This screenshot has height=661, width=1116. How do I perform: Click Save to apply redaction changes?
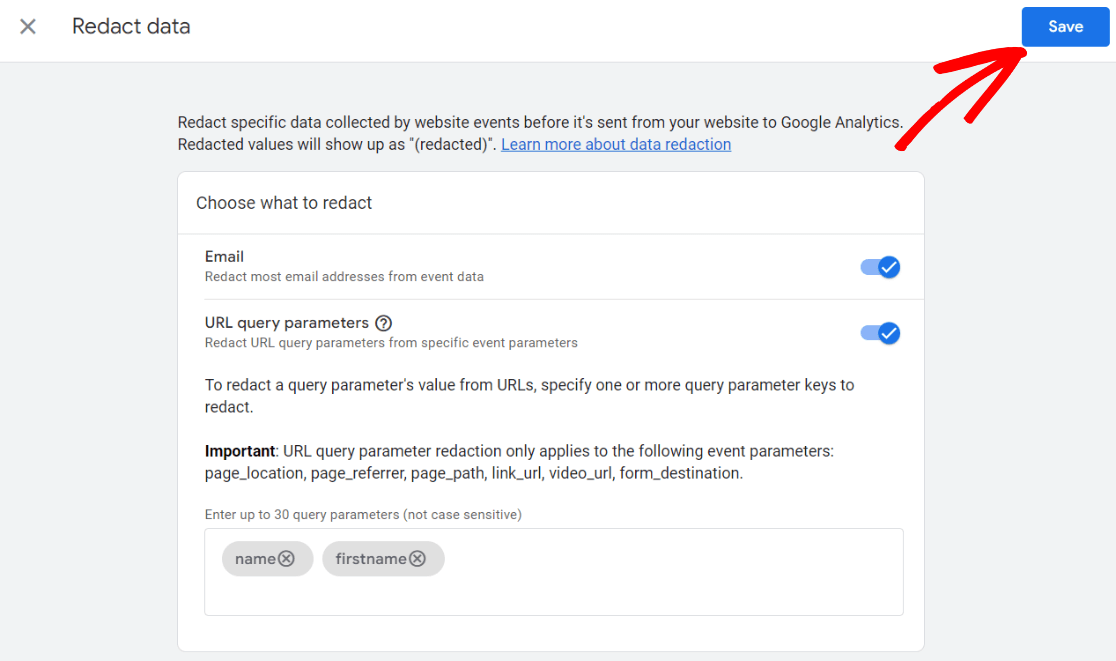point(1065,27)
